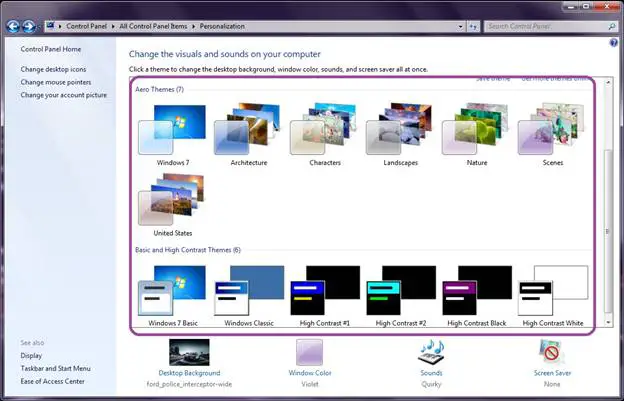
Task: Click the theme list scroll down arrow
Action: coord(608,322)
